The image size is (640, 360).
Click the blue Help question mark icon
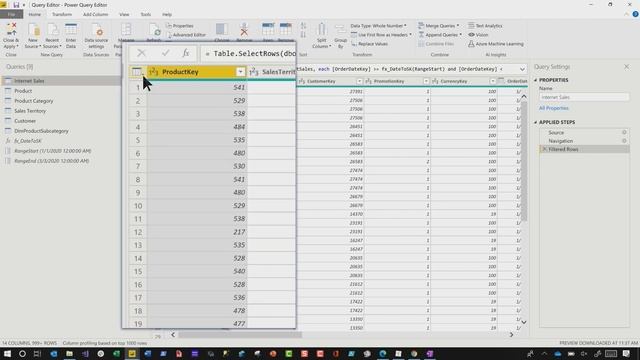[x=635, y=14]
